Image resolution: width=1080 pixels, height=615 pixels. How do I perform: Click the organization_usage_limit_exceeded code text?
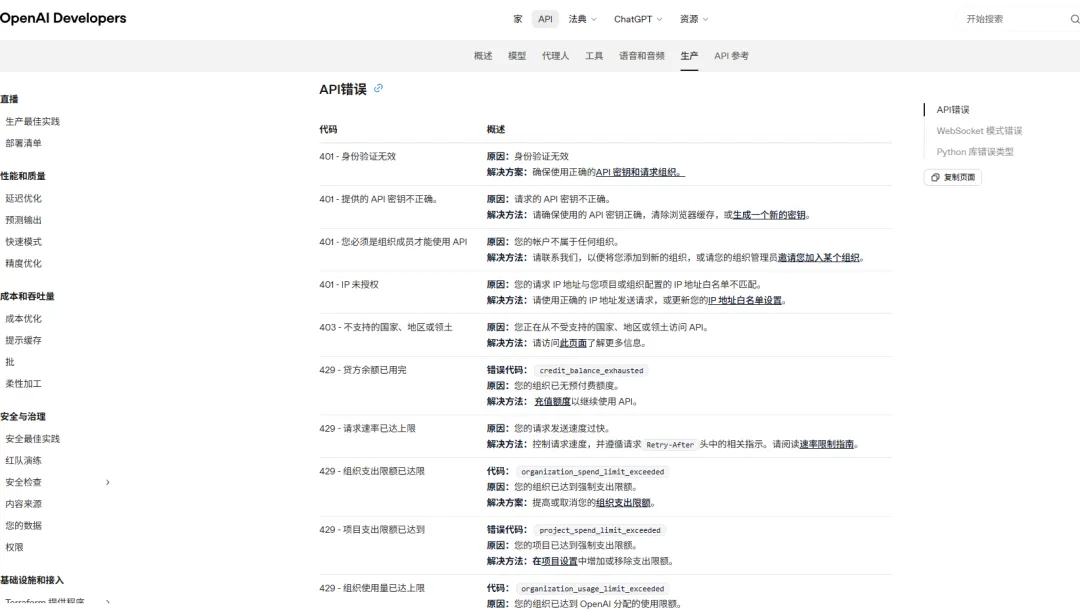[592, 589]
